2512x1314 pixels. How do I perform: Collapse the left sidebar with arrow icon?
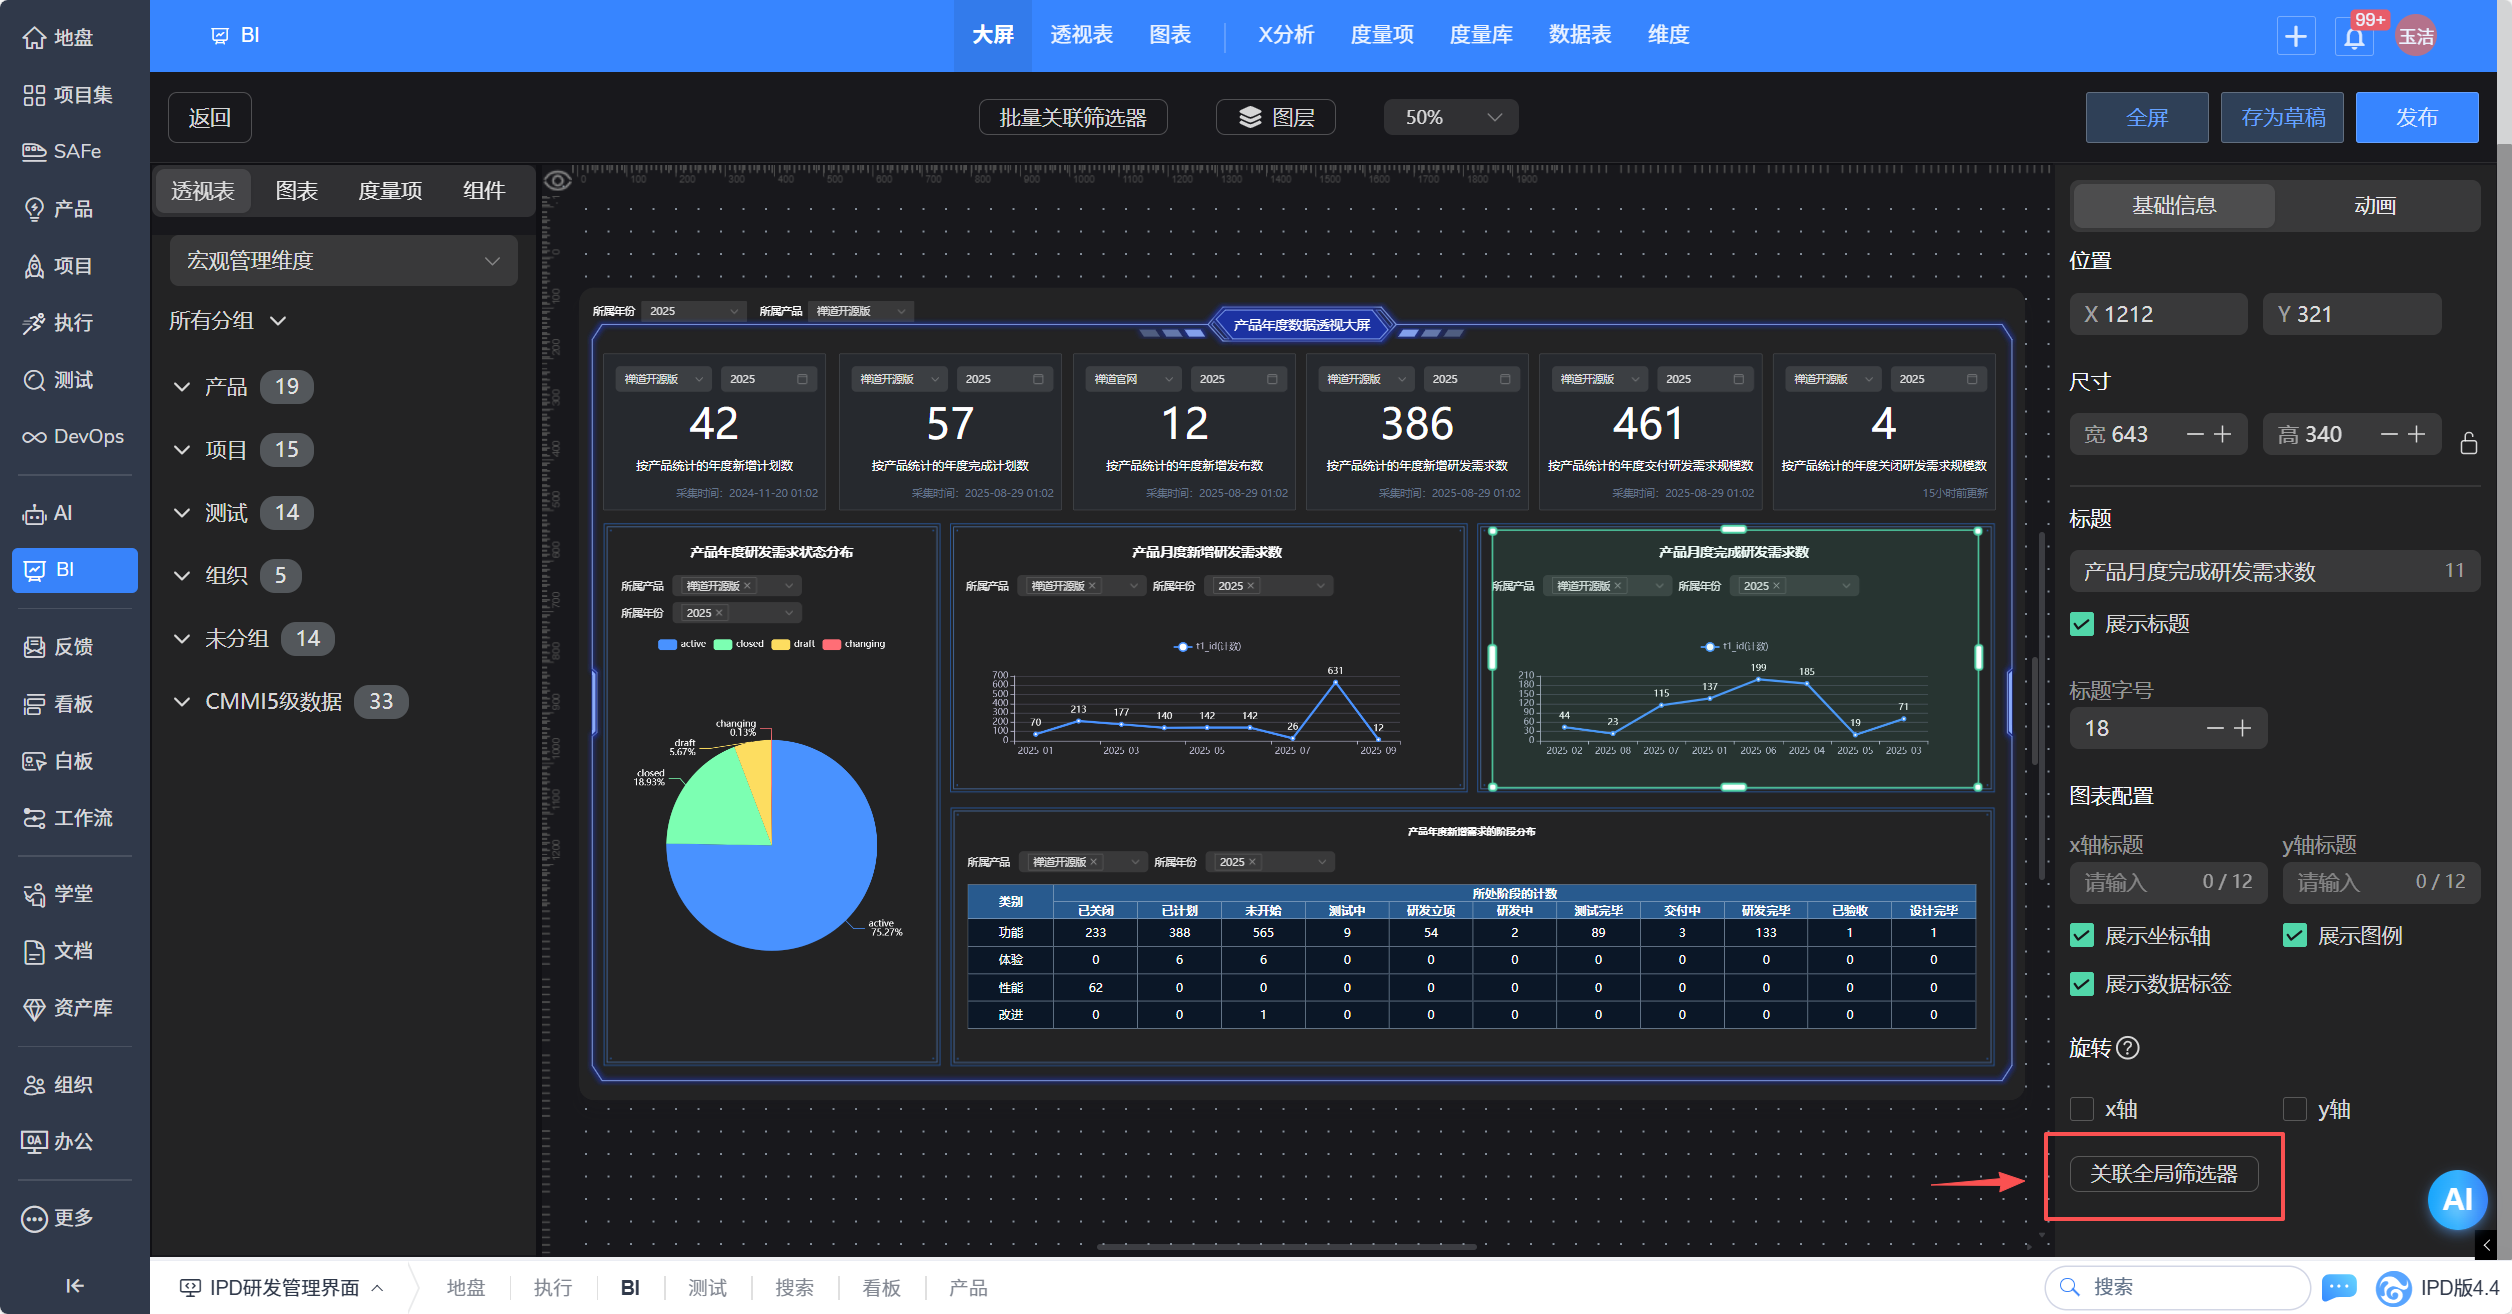[x=74, y=1285]
